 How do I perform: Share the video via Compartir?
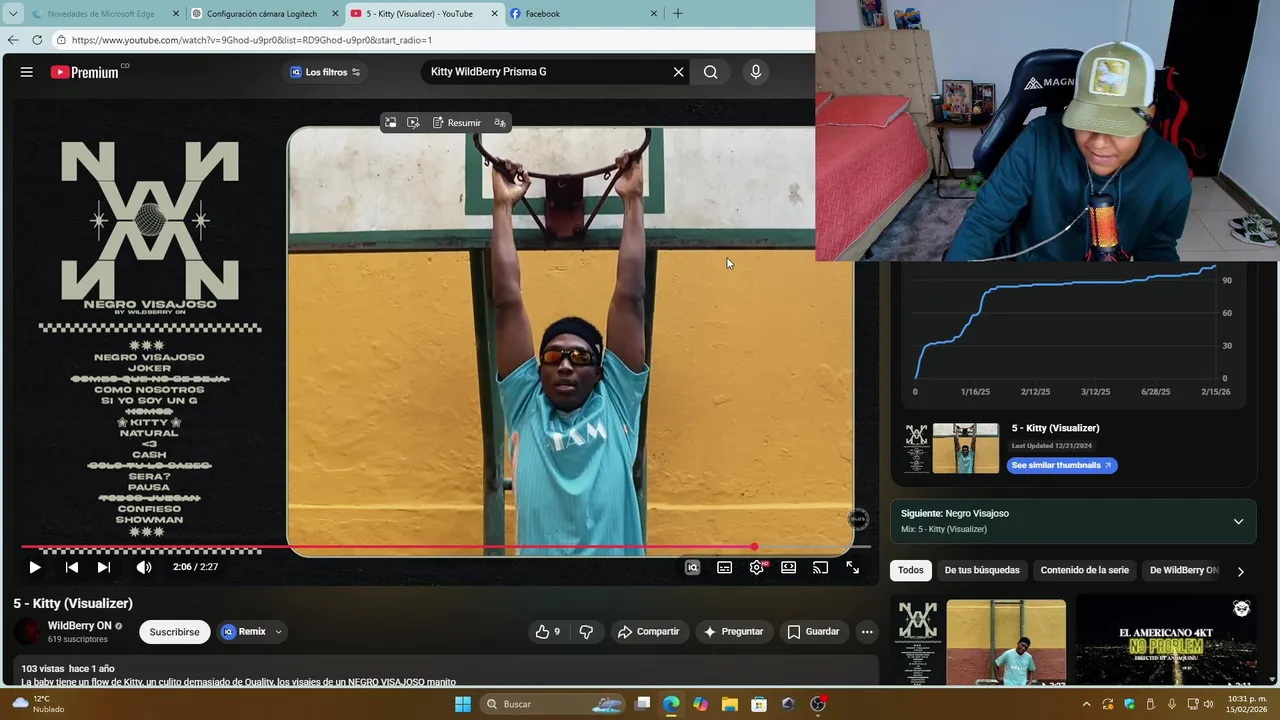pos(648,632)
